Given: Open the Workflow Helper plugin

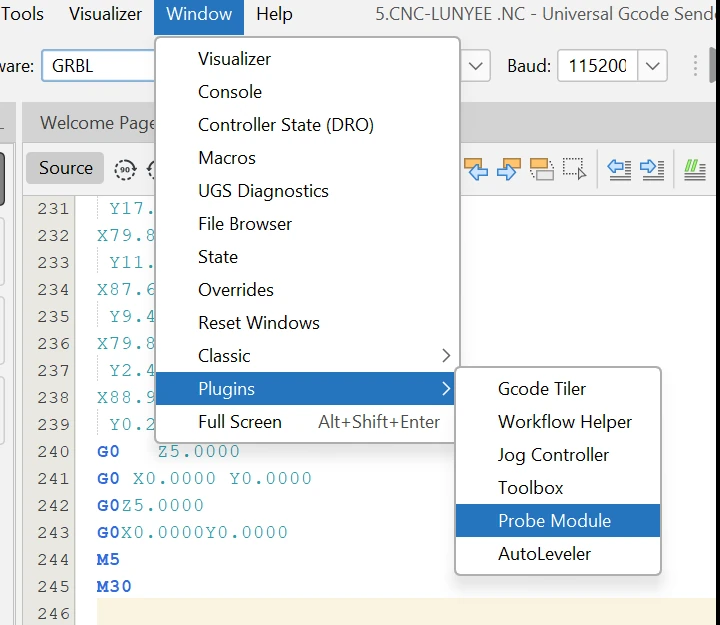Looking at the screenshot, I should click(558, 422).
